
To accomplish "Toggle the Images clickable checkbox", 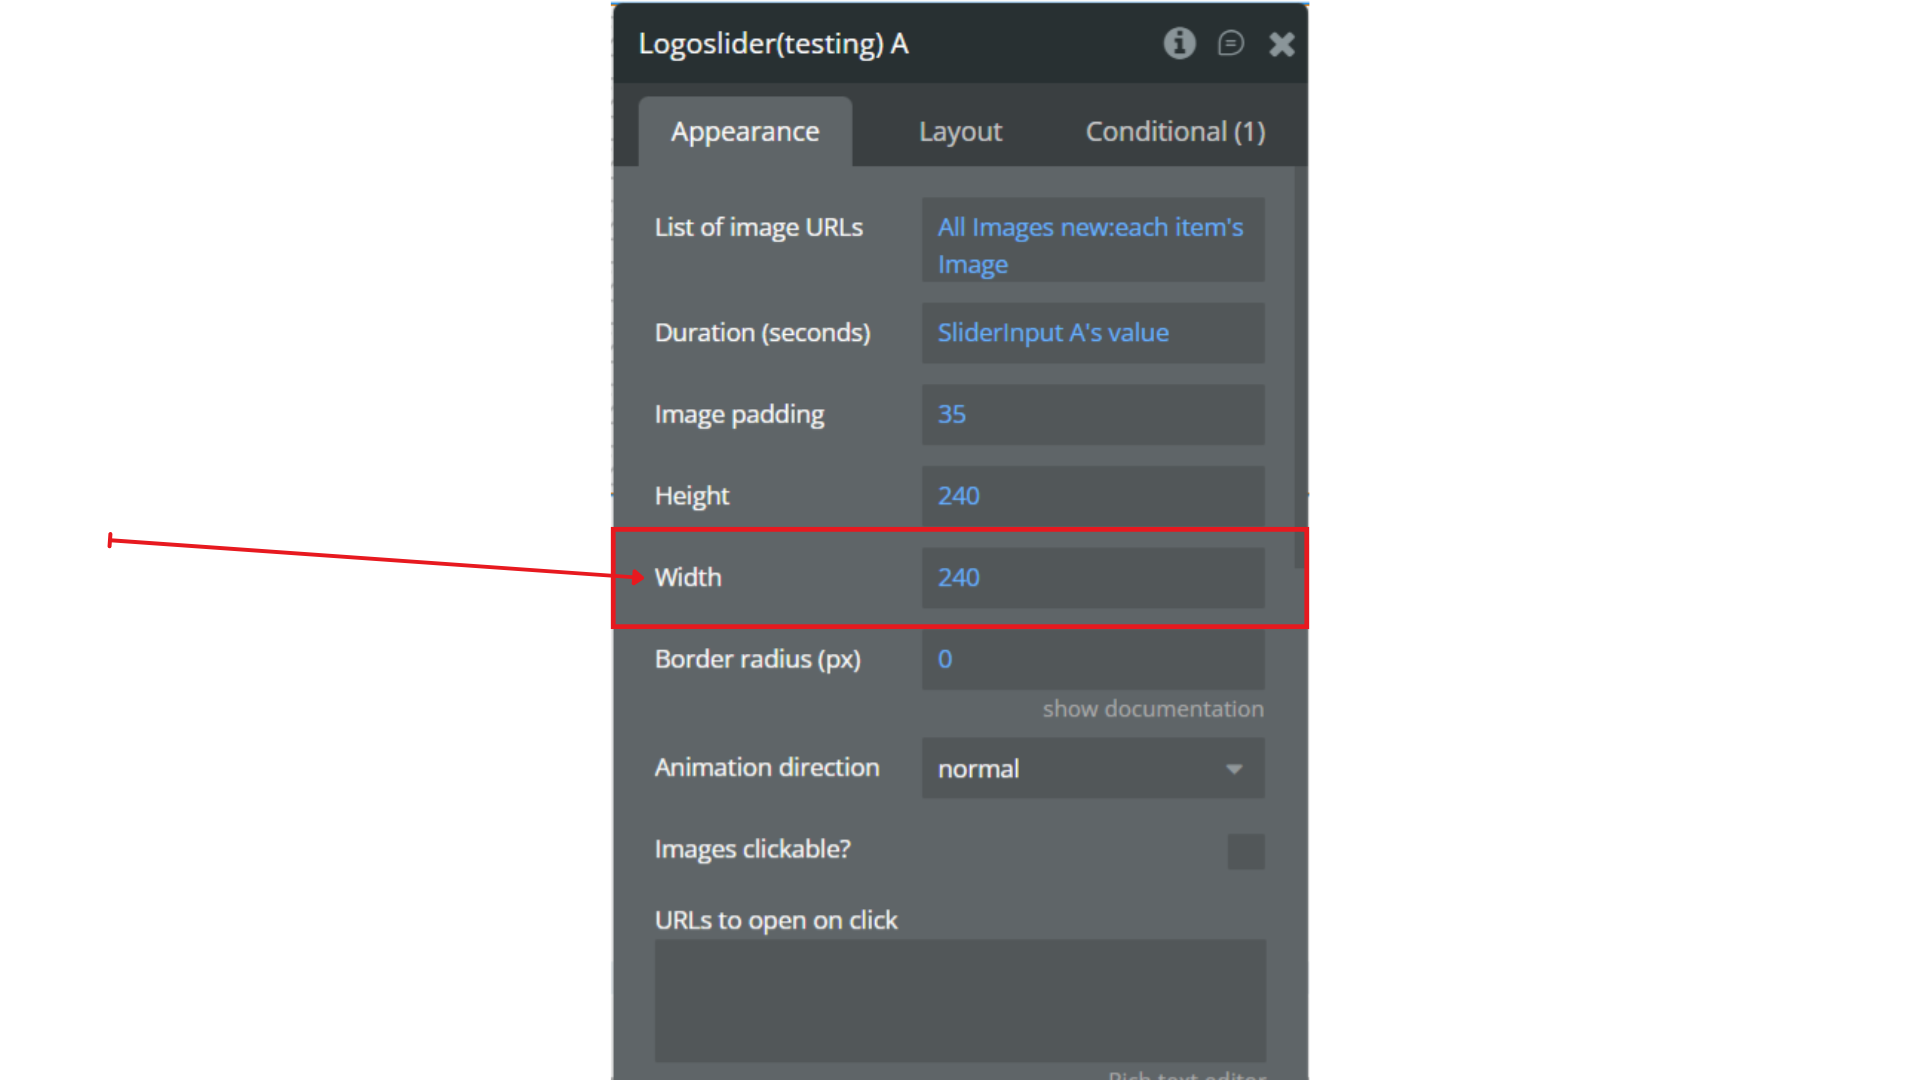I will coord(1245,852).
